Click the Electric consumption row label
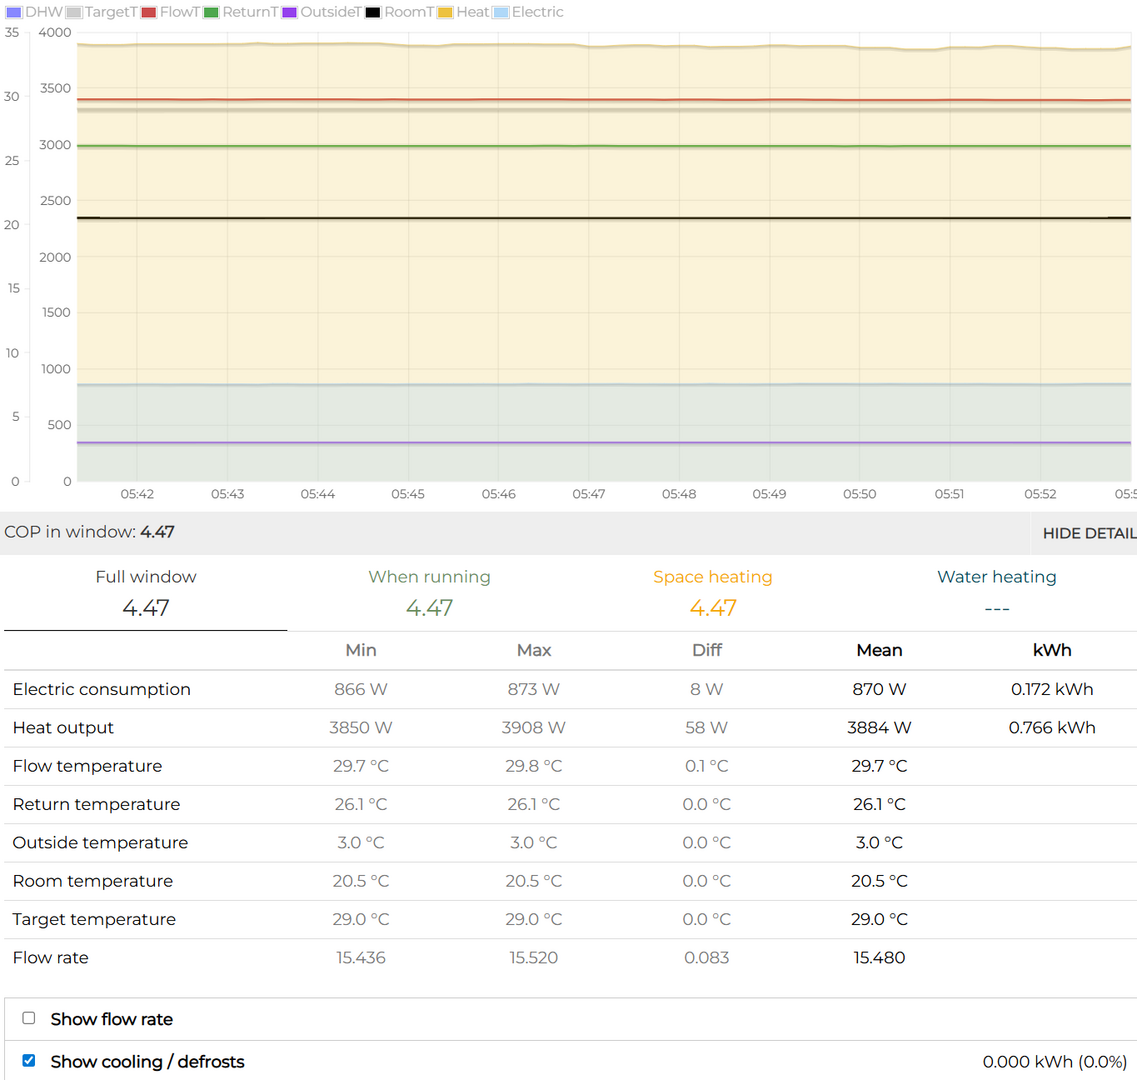Viewport: 1137px width, 1080px height. pos(101,689)
